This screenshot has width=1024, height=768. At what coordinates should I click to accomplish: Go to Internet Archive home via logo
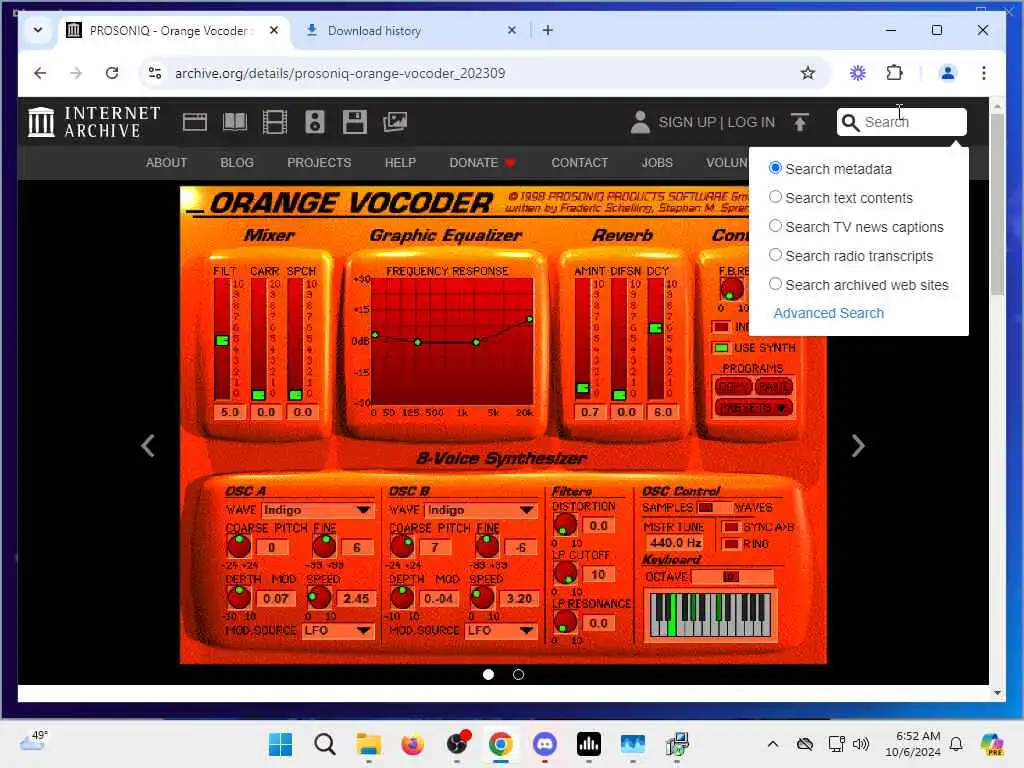click(x=94, y=122)
